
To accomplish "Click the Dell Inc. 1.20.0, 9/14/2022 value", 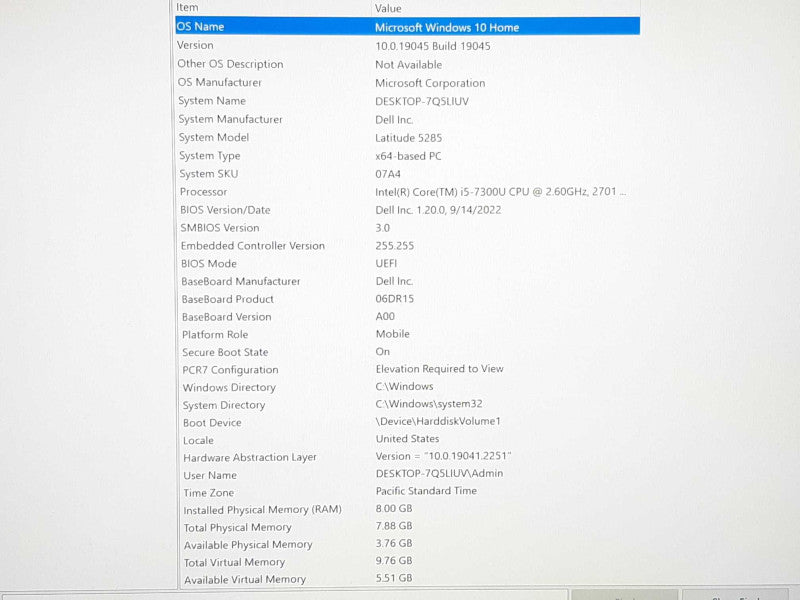I will [438, 210].
